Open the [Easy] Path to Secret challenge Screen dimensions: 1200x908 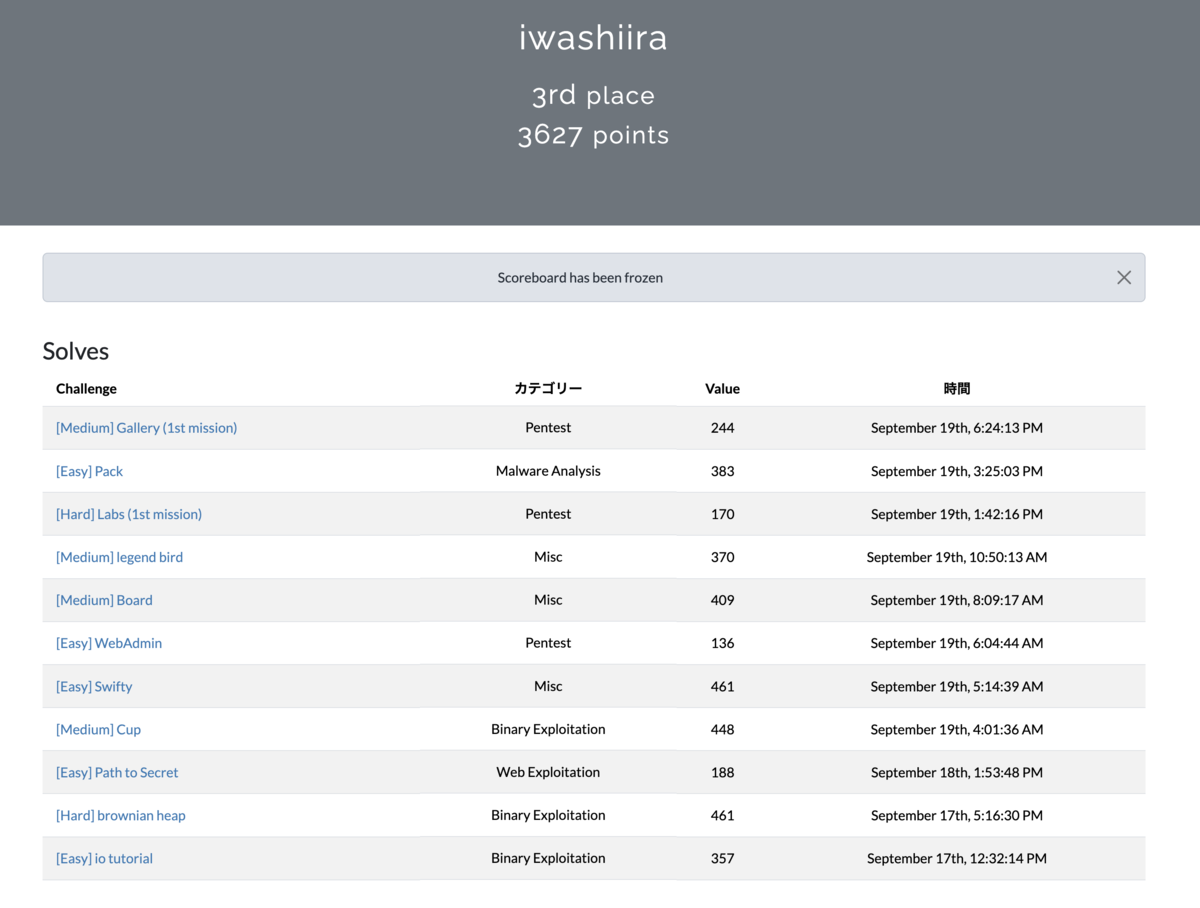tap(117, 772)
